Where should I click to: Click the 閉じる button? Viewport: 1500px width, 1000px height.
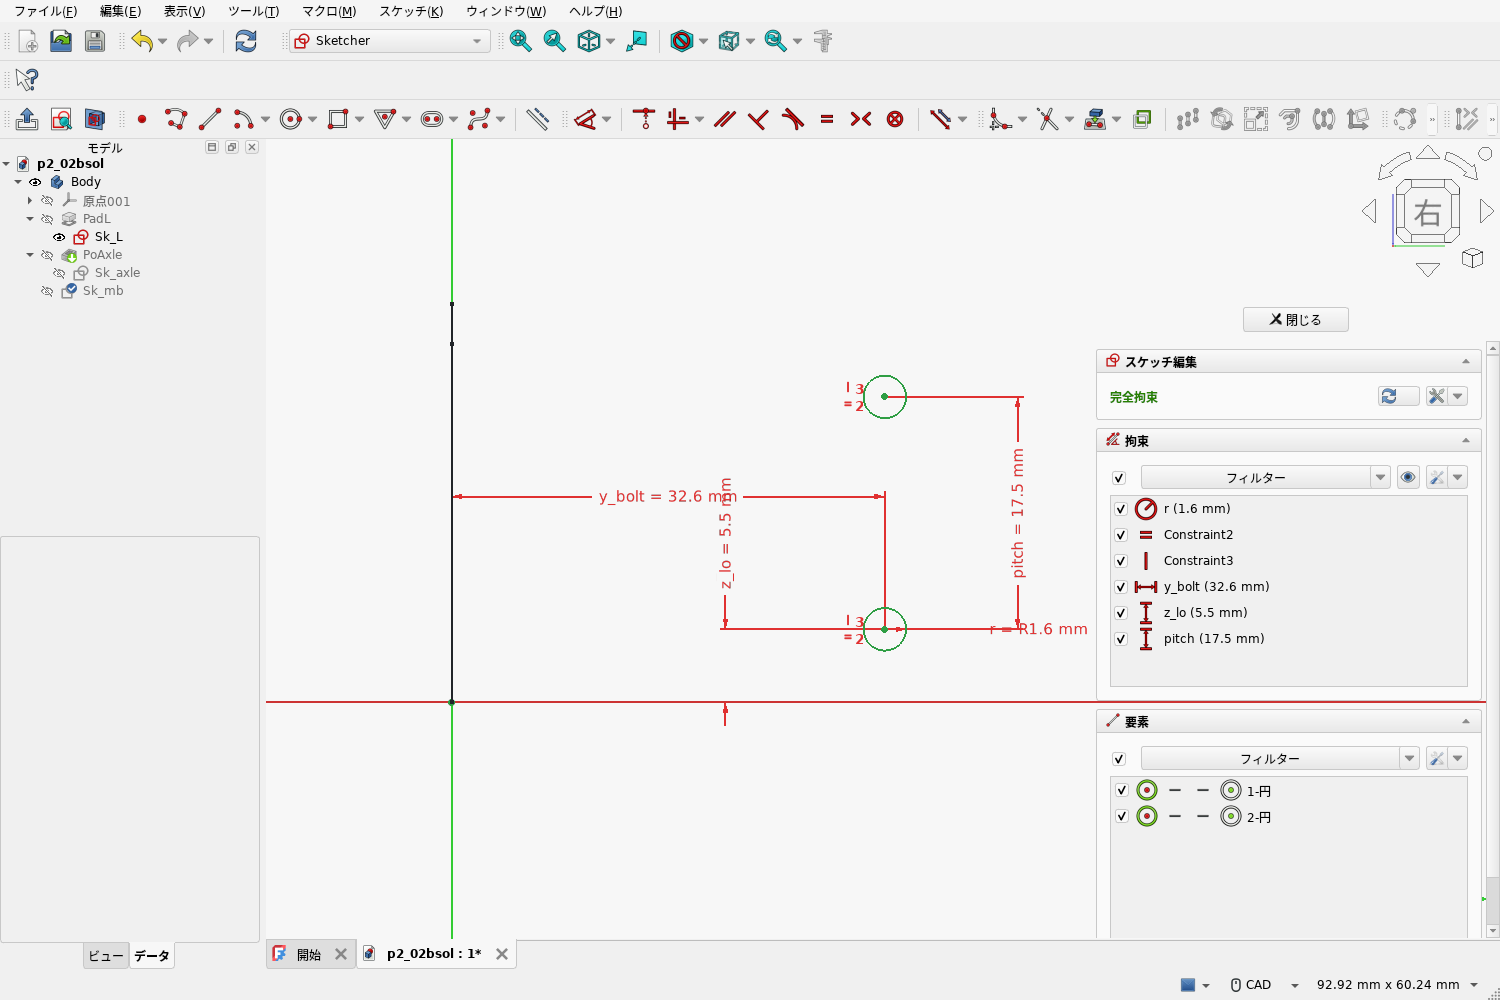(x=1296, y=319)
